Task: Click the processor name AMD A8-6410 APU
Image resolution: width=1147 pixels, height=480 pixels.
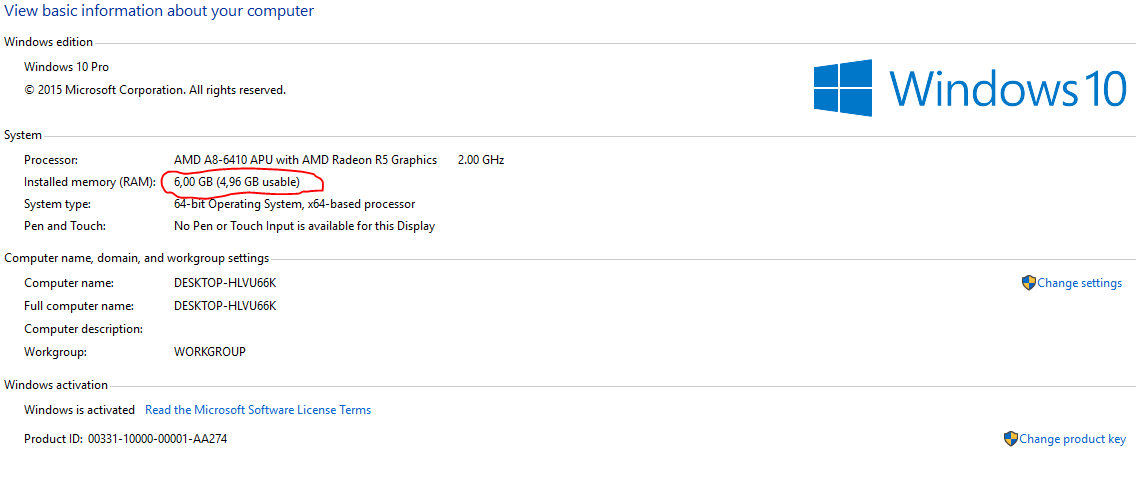Action: (x=305, y=160)
